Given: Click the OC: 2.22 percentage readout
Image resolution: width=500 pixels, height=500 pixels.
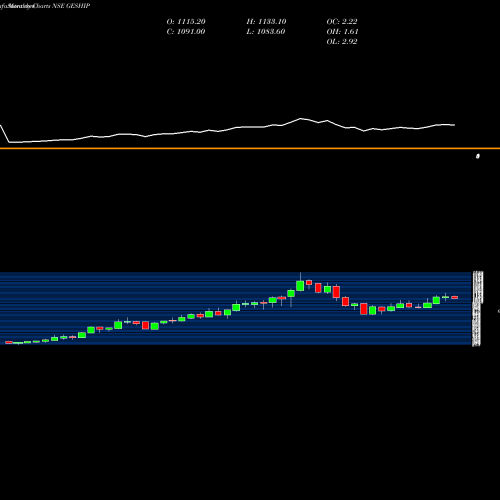Looking at the screenshot, I should (x=342, y=22).
